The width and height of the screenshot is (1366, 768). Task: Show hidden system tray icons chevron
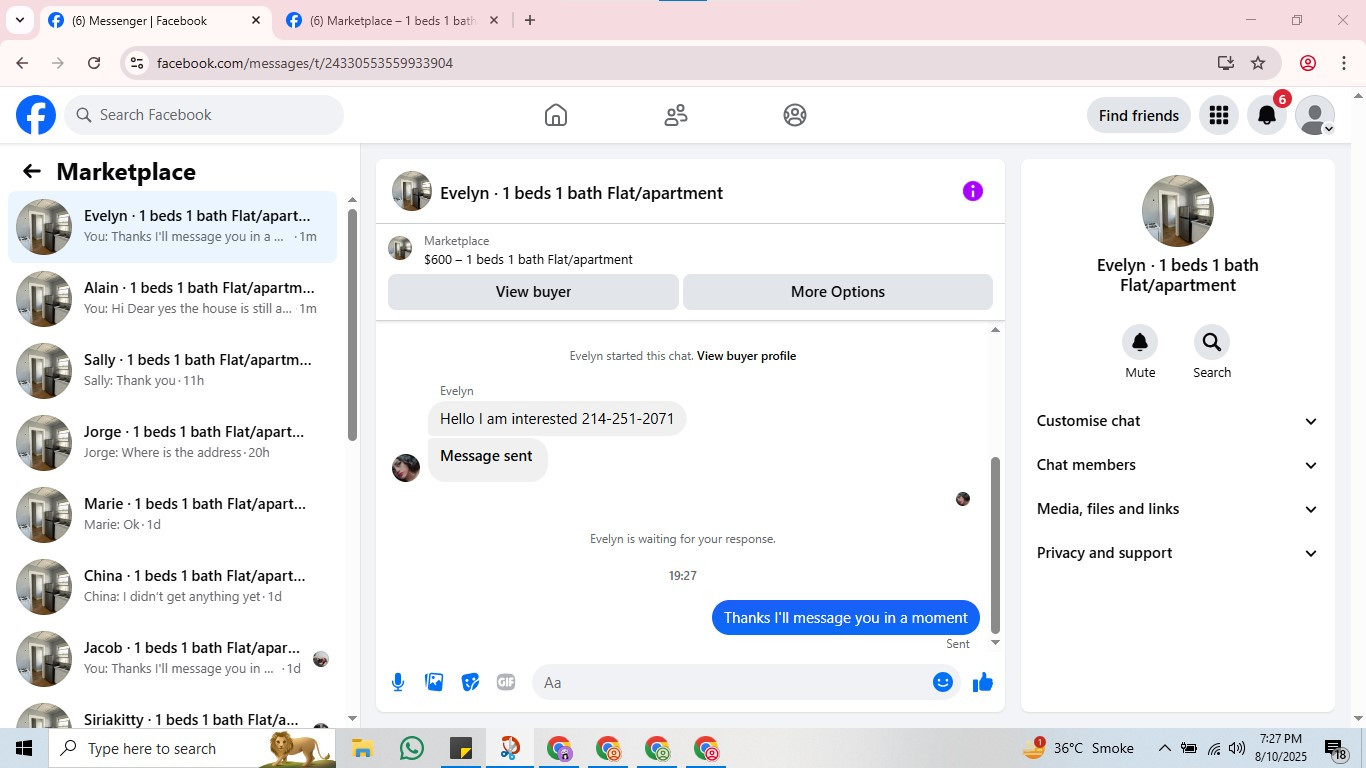[1165, 748]
